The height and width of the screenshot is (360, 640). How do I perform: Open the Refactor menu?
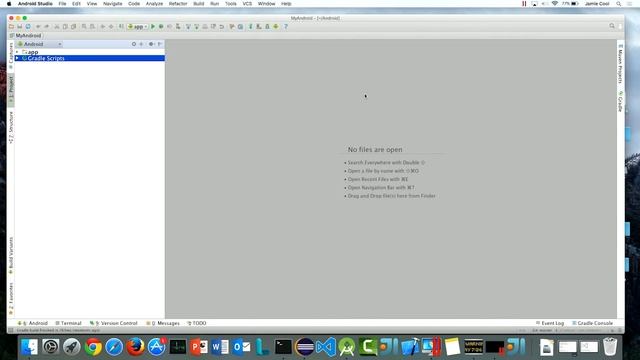click(178, 4)
